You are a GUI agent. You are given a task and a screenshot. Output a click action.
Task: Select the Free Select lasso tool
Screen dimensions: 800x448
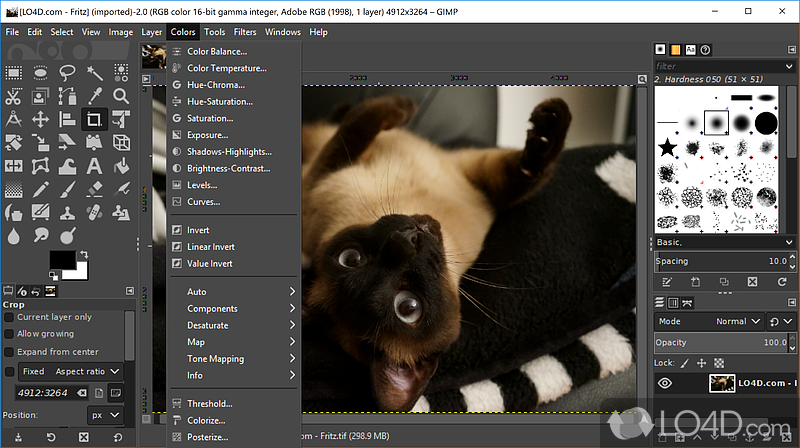coord(67,72)
